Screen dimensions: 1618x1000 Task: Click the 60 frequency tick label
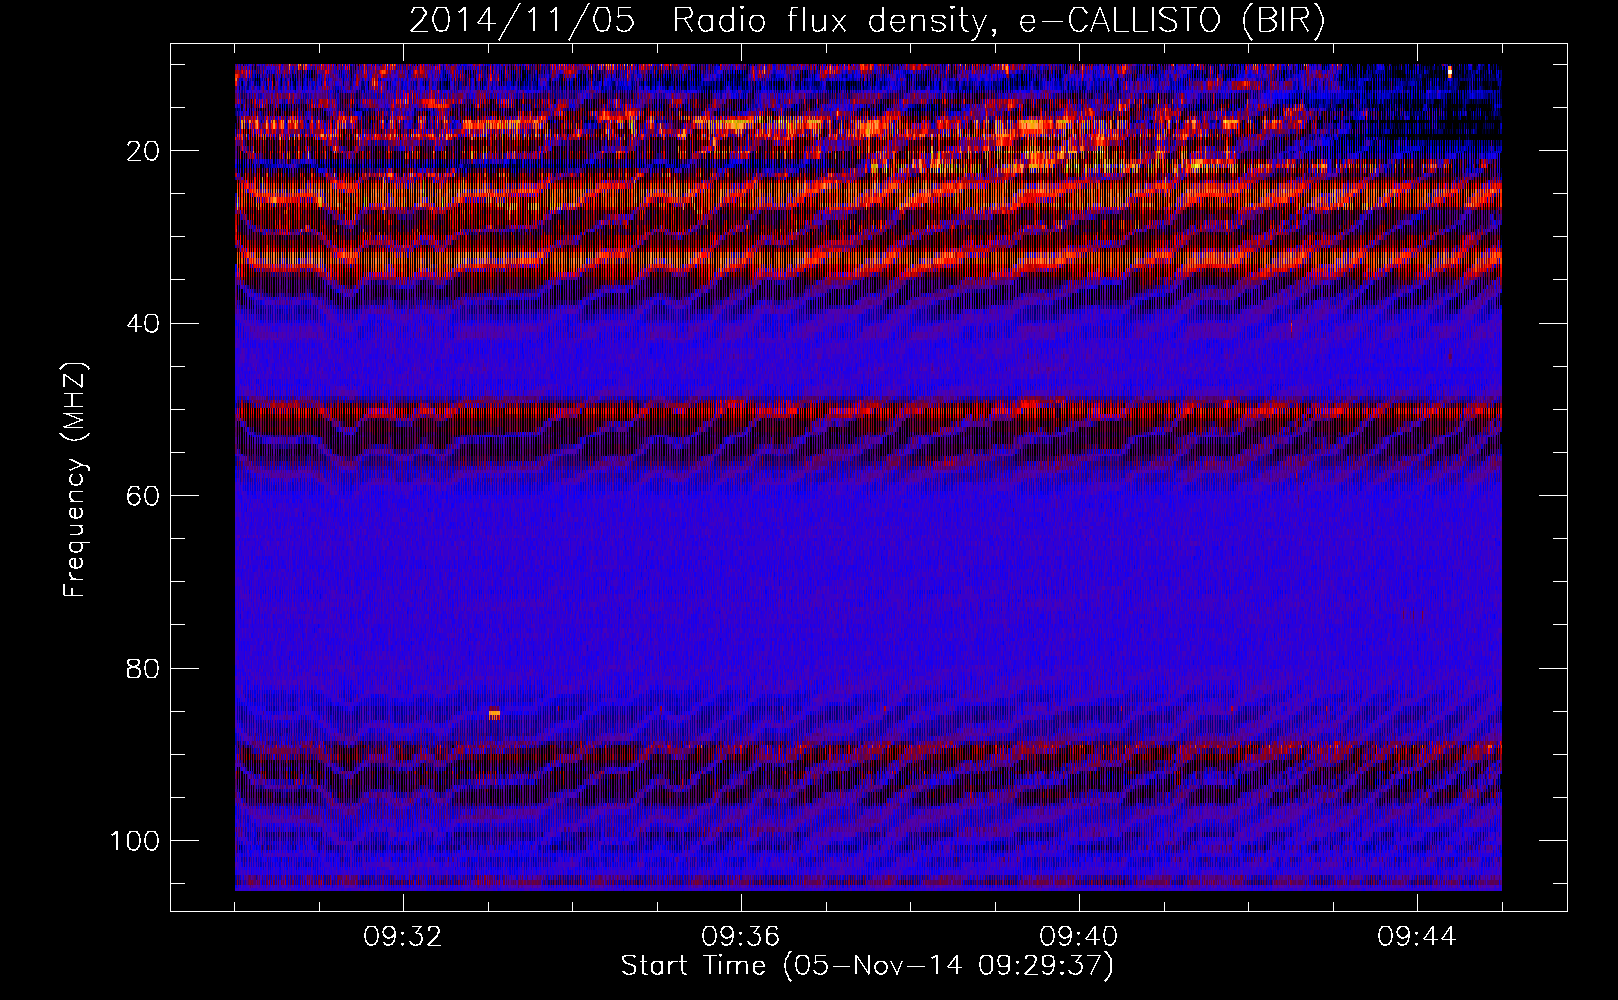point(143,496)
